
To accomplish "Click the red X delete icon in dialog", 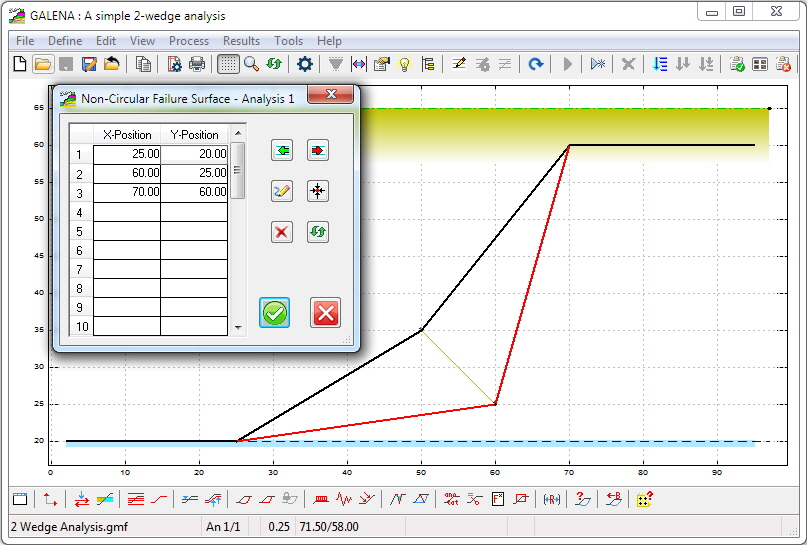I will tap(282, 232).
